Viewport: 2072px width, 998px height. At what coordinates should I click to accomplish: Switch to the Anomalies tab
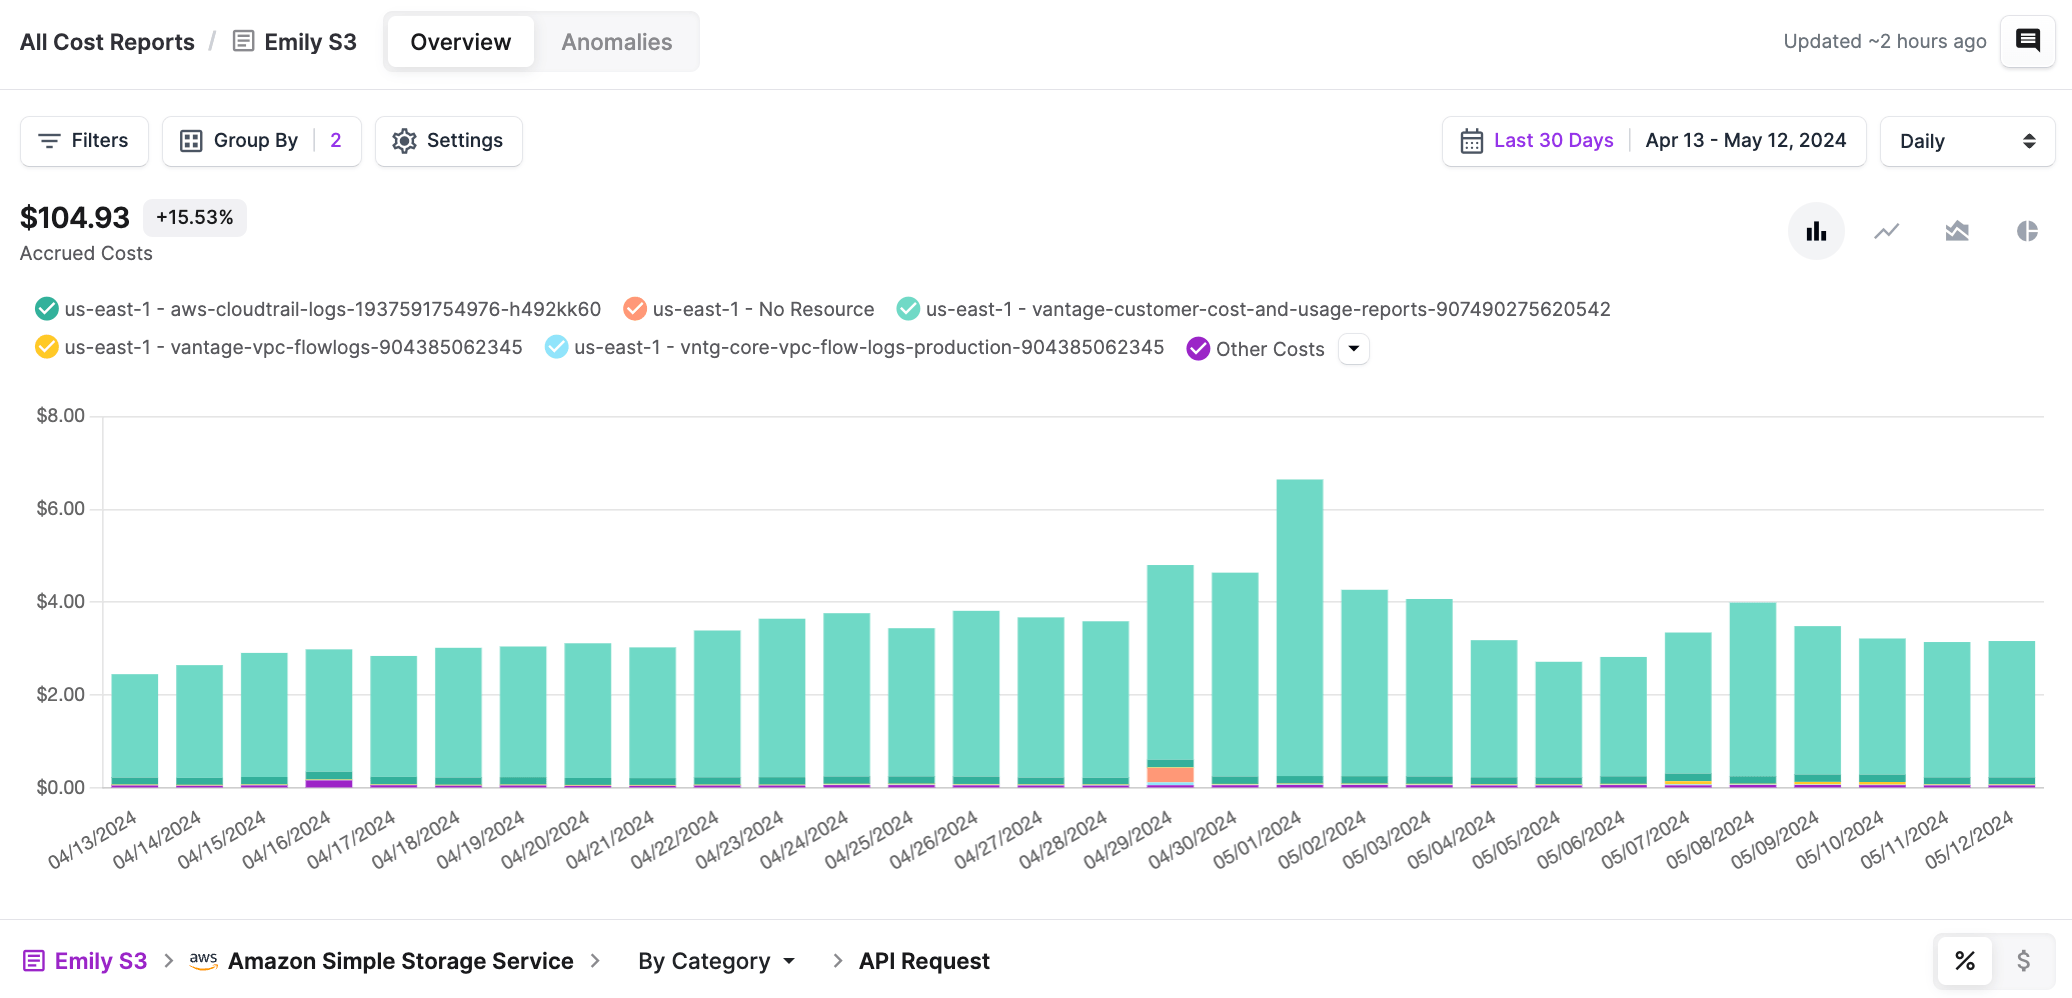point(616,42)
